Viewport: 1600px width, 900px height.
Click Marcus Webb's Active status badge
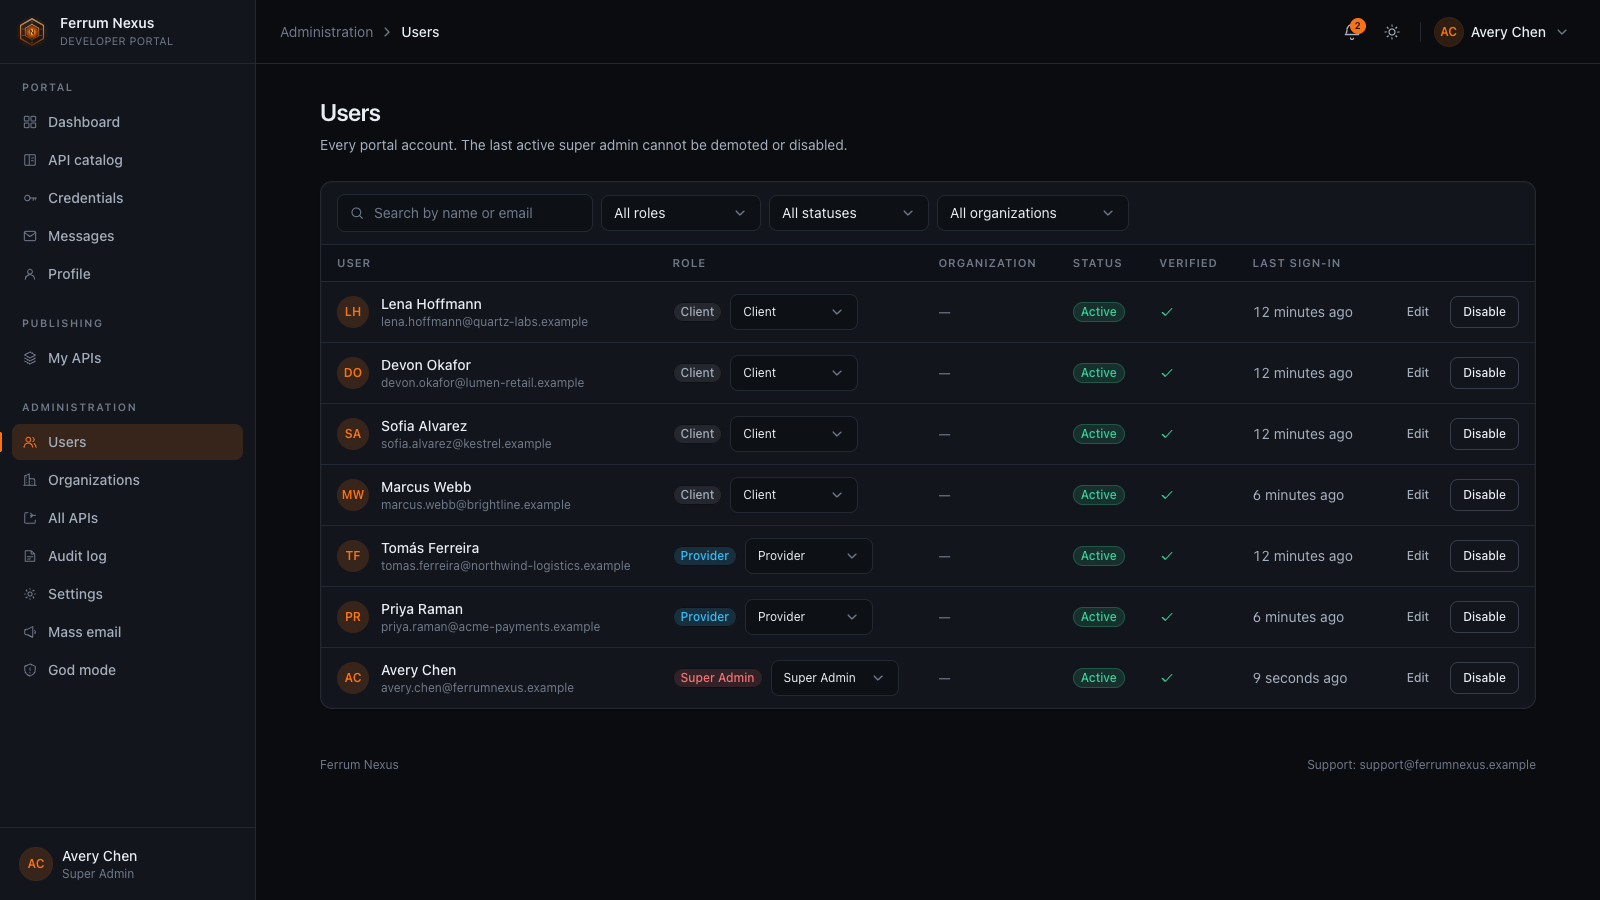pyautogui.click(x=1099, y=495)
